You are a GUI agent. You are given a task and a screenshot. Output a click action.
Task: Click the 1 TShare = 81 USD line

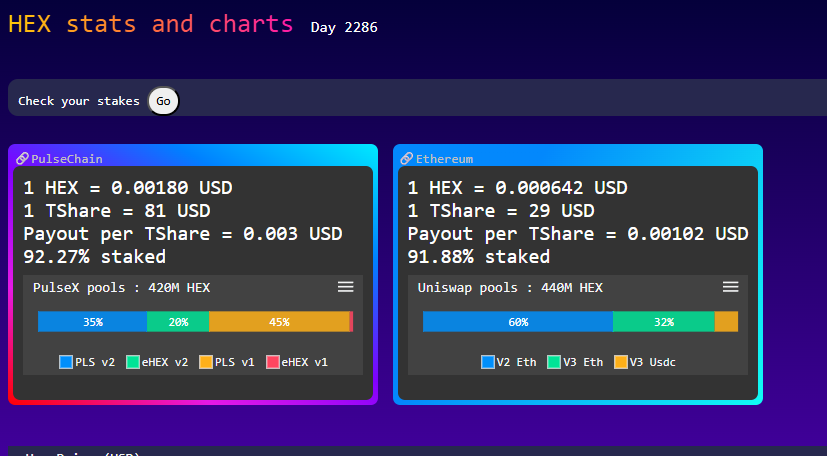(117, 211)
